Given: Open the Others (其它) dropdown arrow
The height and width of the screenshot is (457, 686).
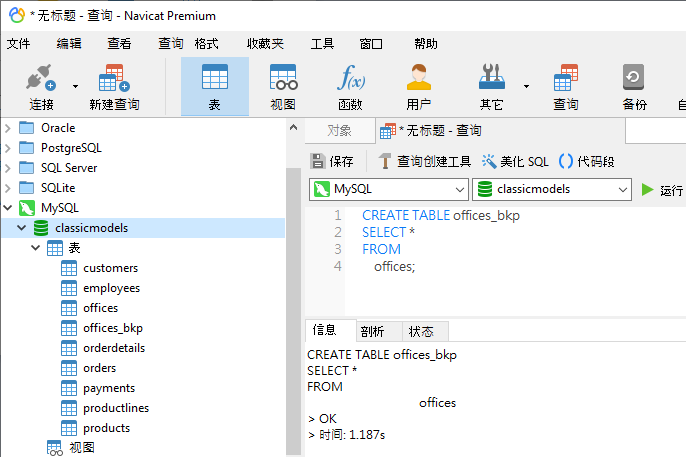Looking at the screenshot, I should point(526,86).
